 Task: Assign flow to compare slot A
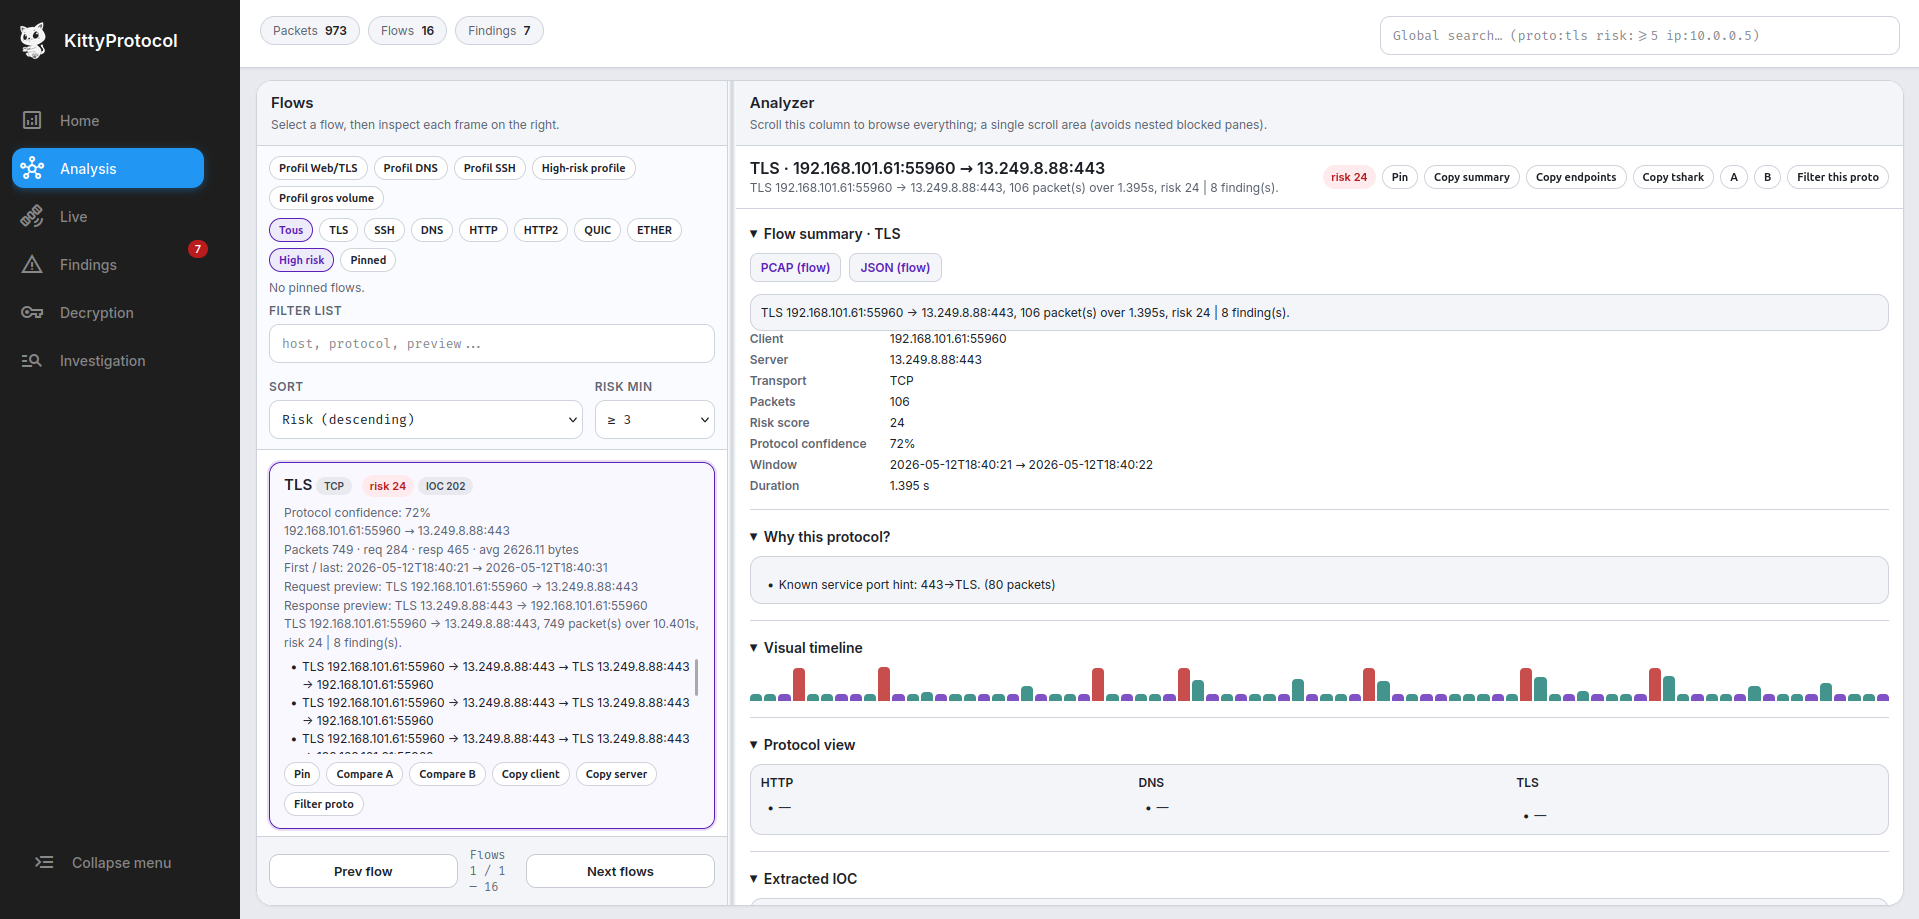[1734, 177]
